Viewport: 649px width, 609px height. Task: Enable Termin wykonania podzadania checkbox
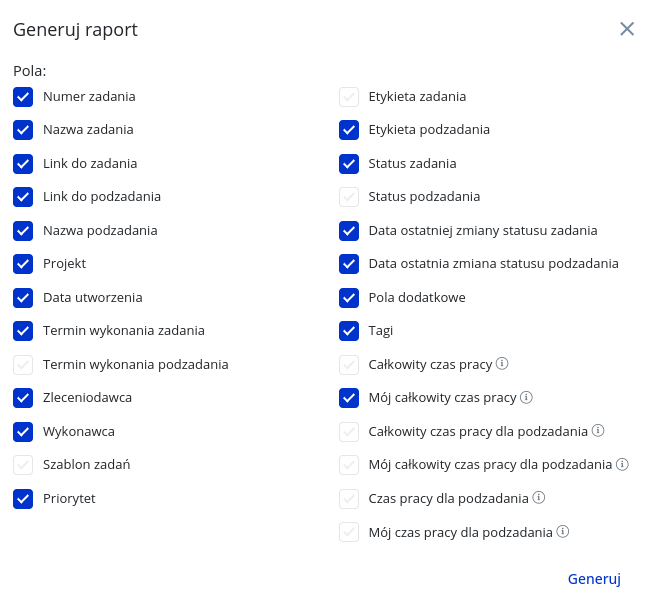tap(23, 365)
